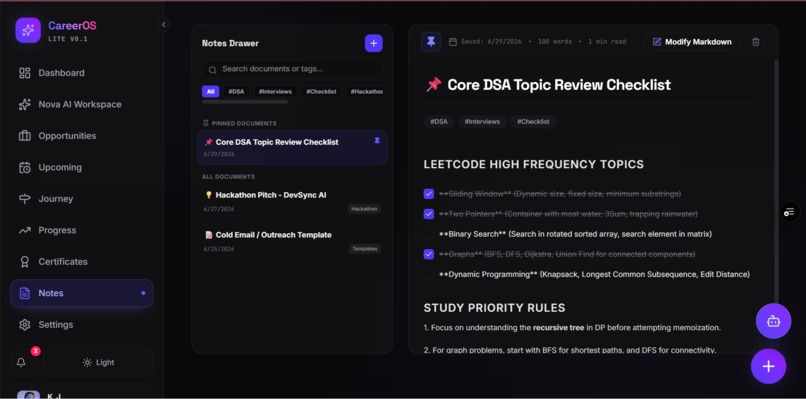Check the Binary Search checkbox

[429, 234]
